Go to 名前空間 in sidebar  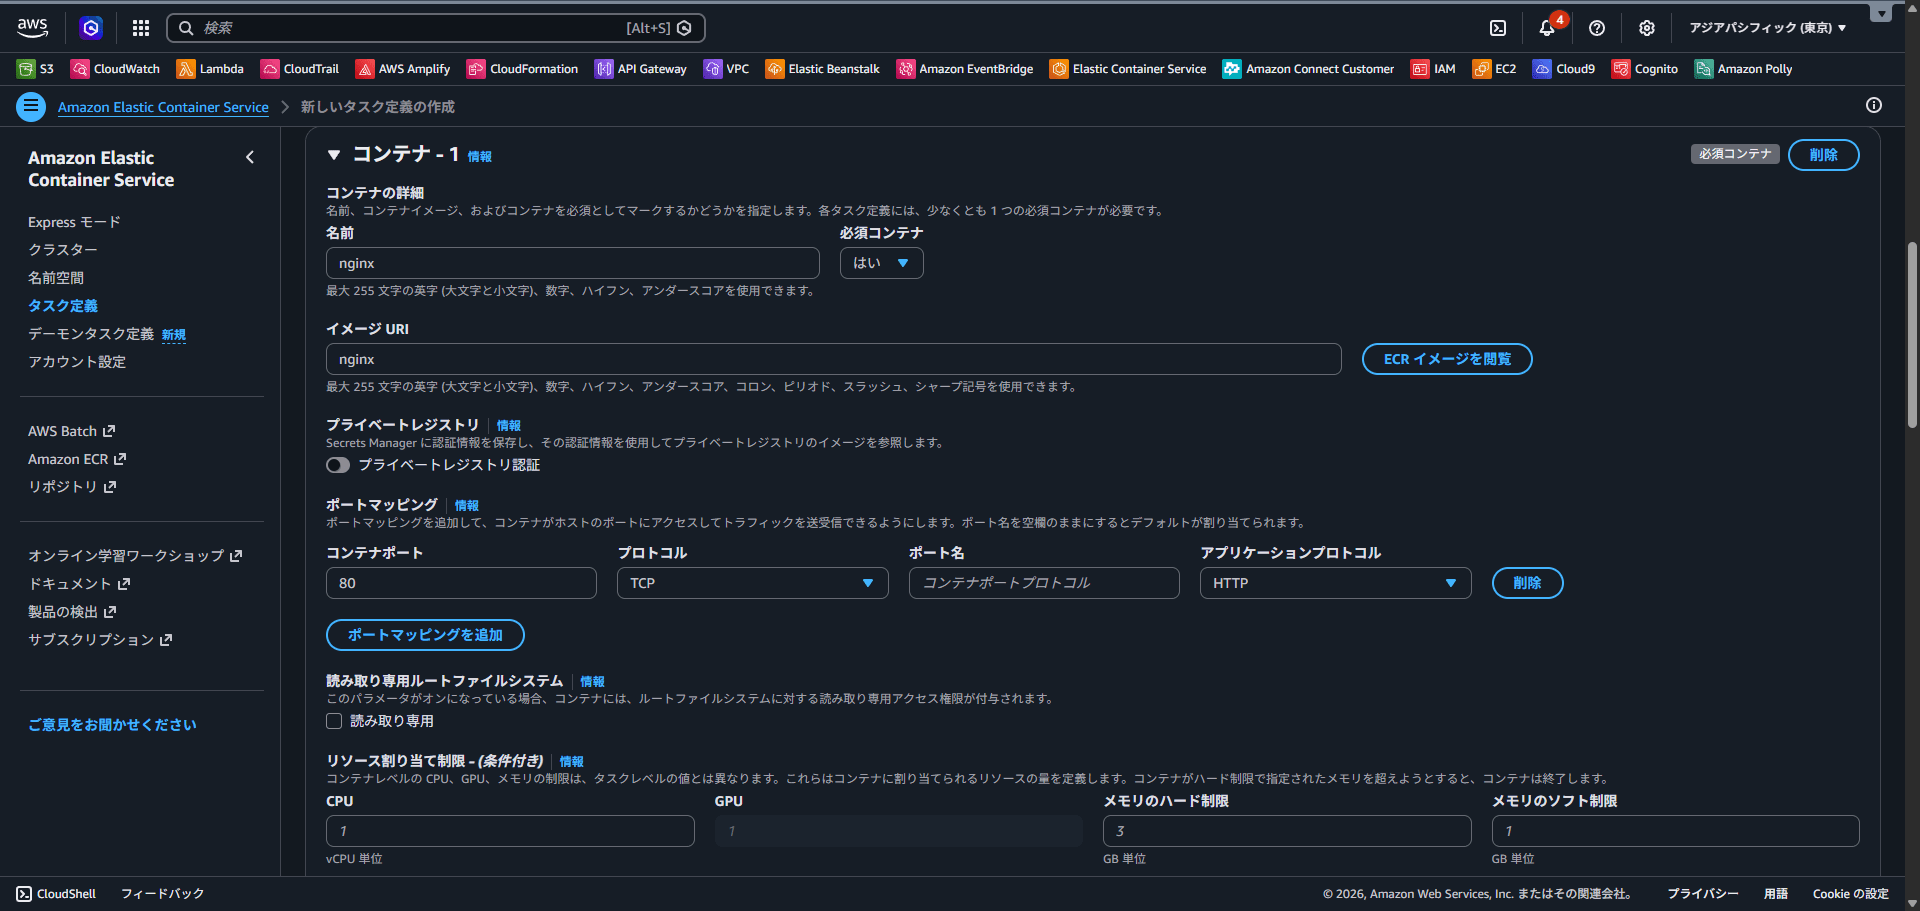click(56, 278)
